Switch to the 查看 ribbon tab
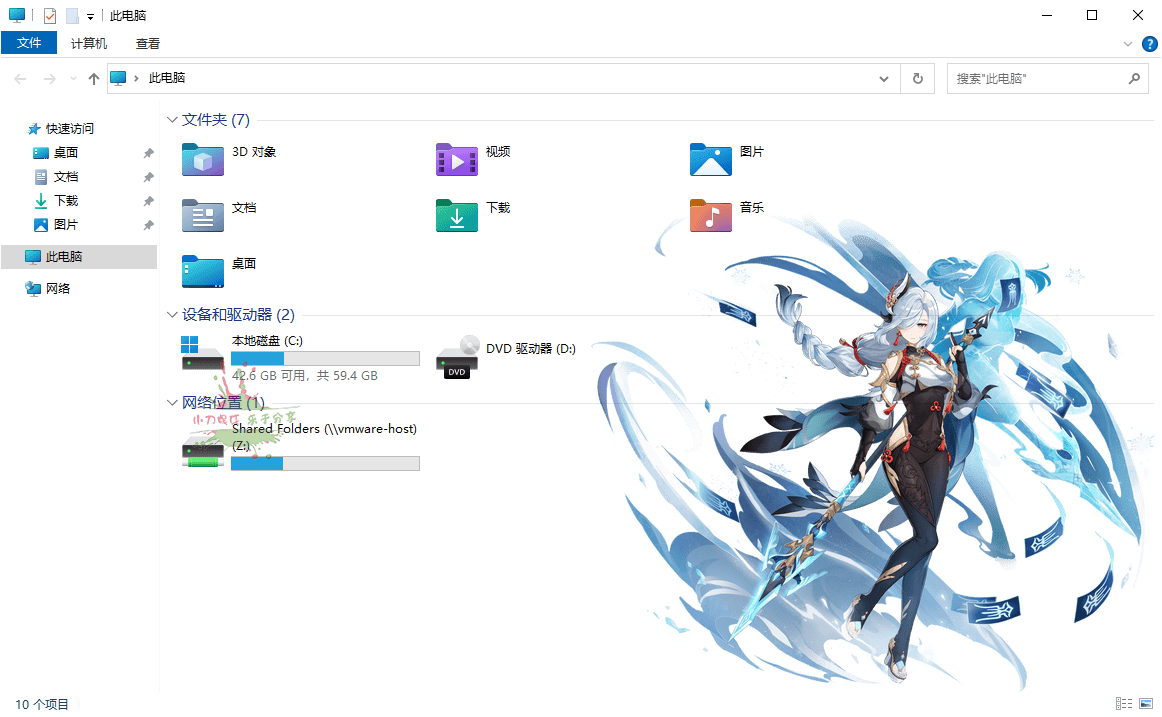The width and height of the screenshot is (1162, 717). (x=148, y=43)
